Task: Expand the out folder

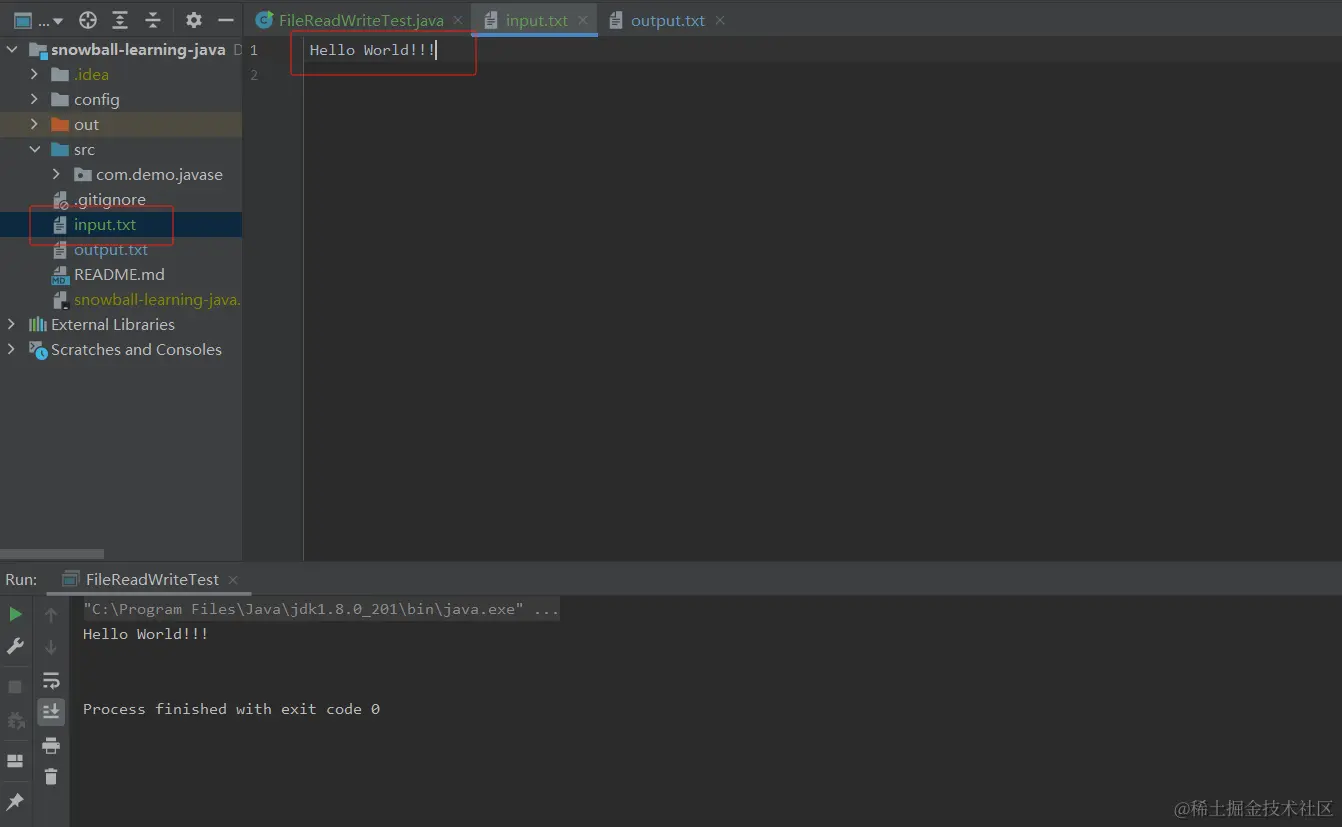Action: (35, 124)
